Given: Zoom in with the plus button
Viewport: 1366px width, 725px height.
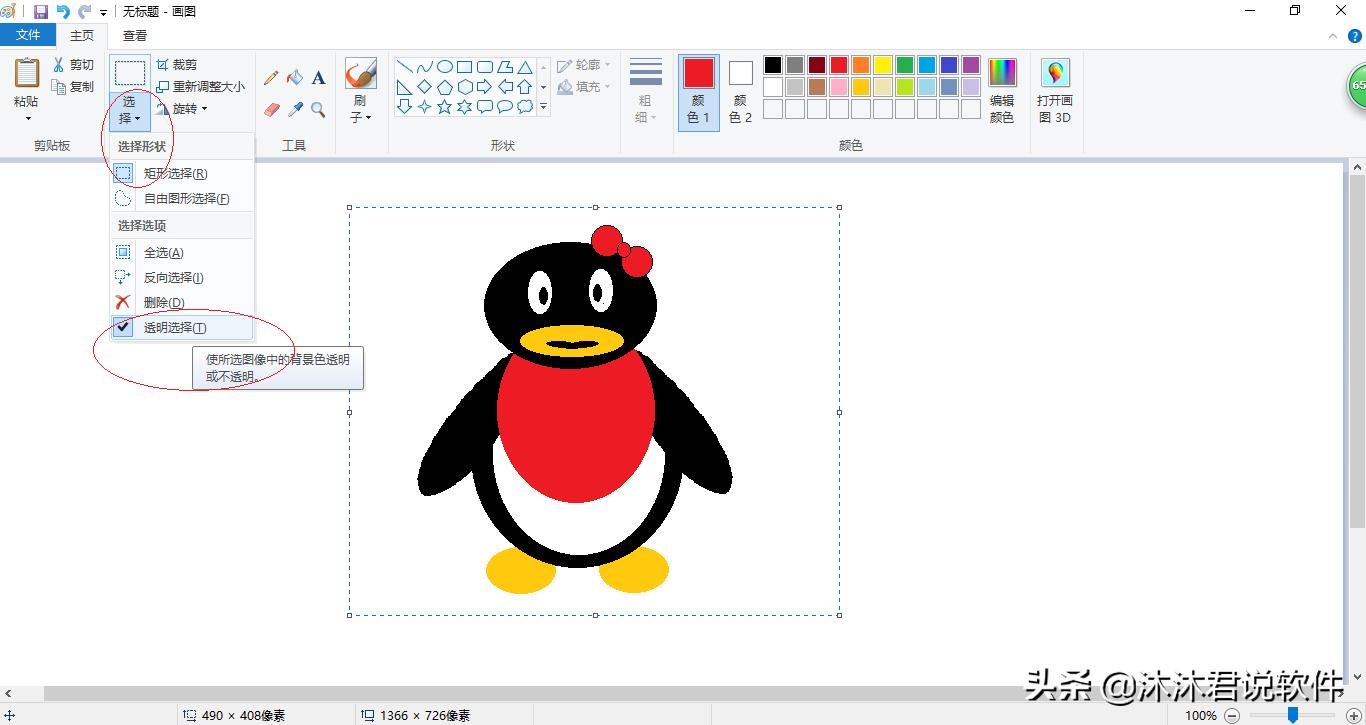Looking at the screenshot, I should tap(1354, 715).
